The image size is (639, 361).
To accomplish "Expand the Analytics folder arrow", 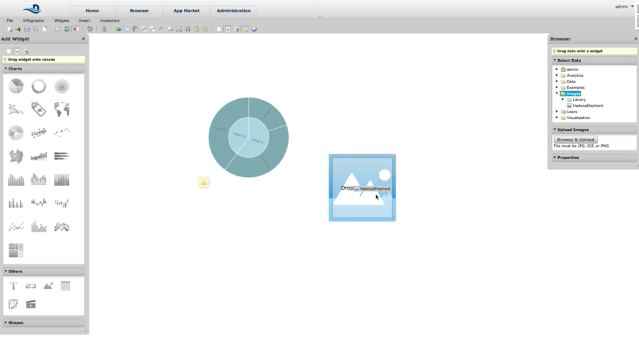I will coord(557,75).
